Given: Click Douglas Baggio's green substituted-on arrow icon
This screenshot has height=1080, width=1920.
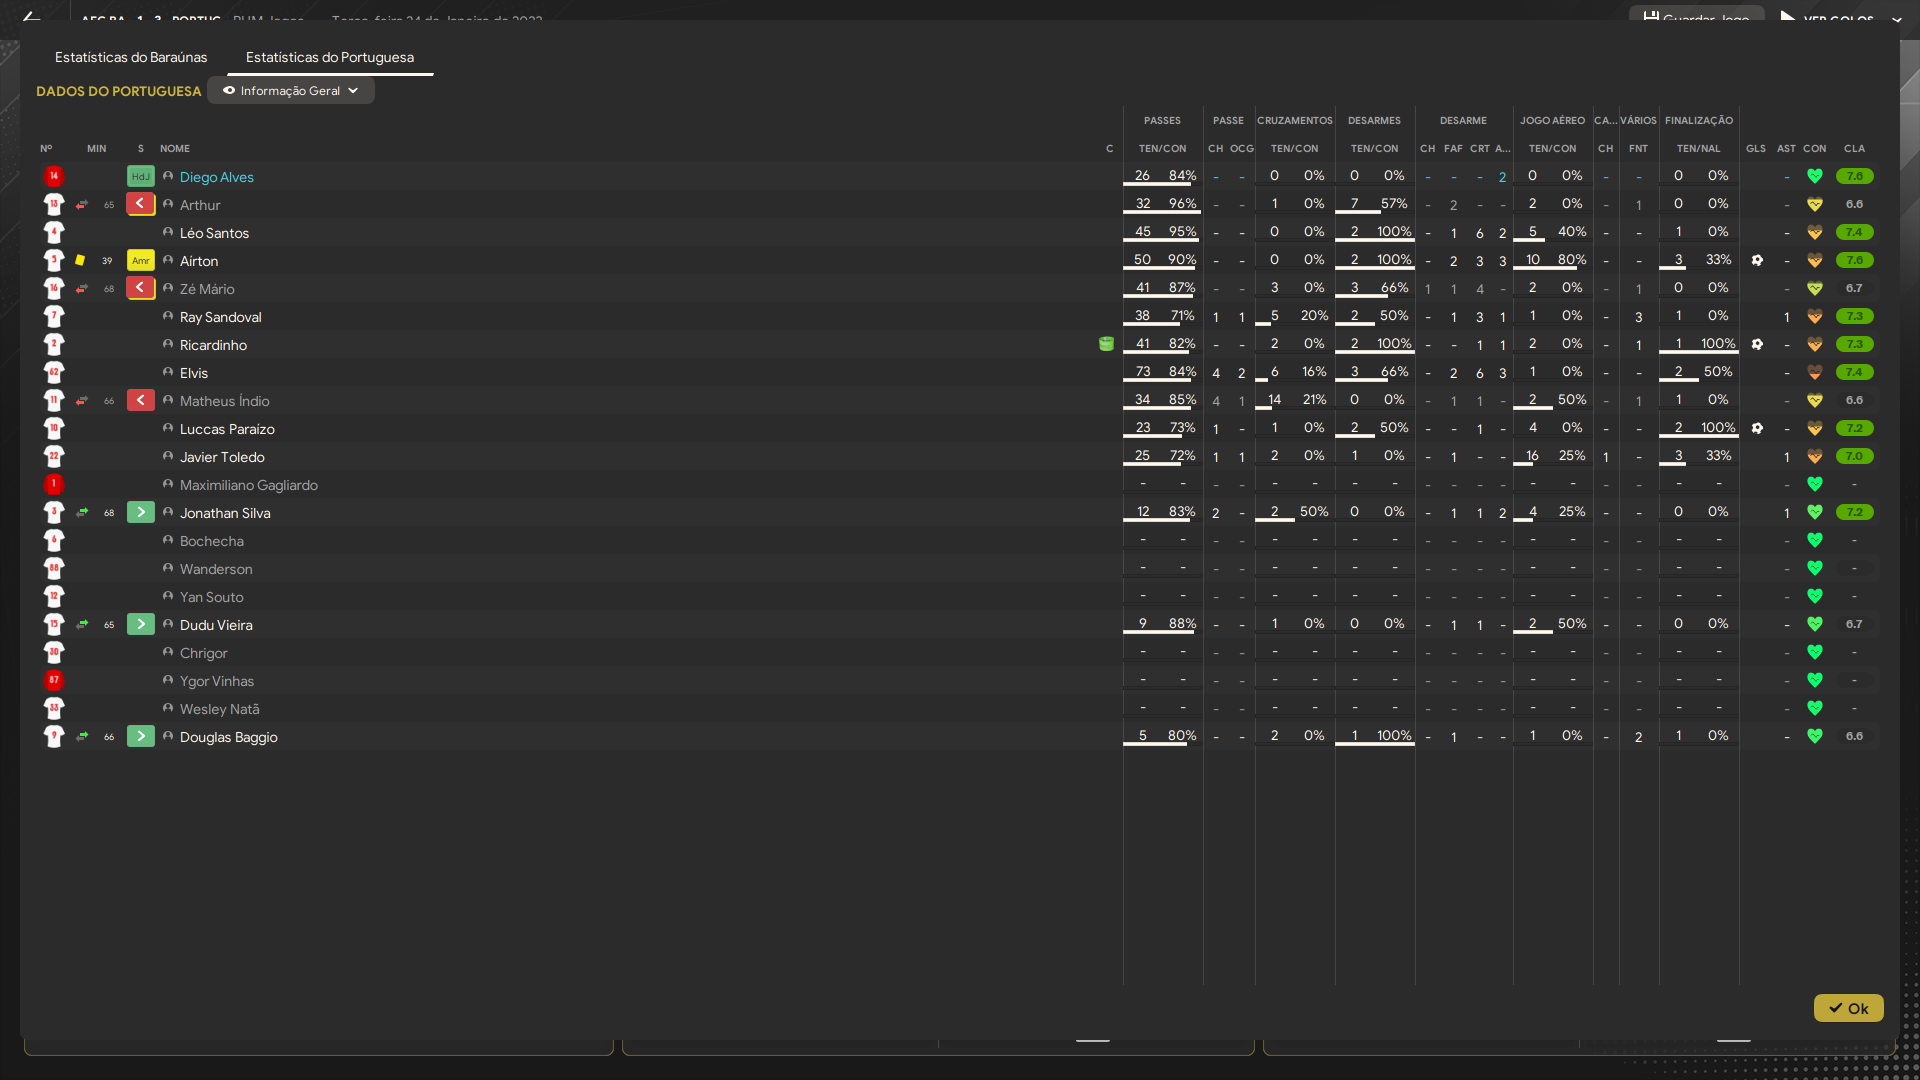Looking at the screenshot, I should point(141,736).
